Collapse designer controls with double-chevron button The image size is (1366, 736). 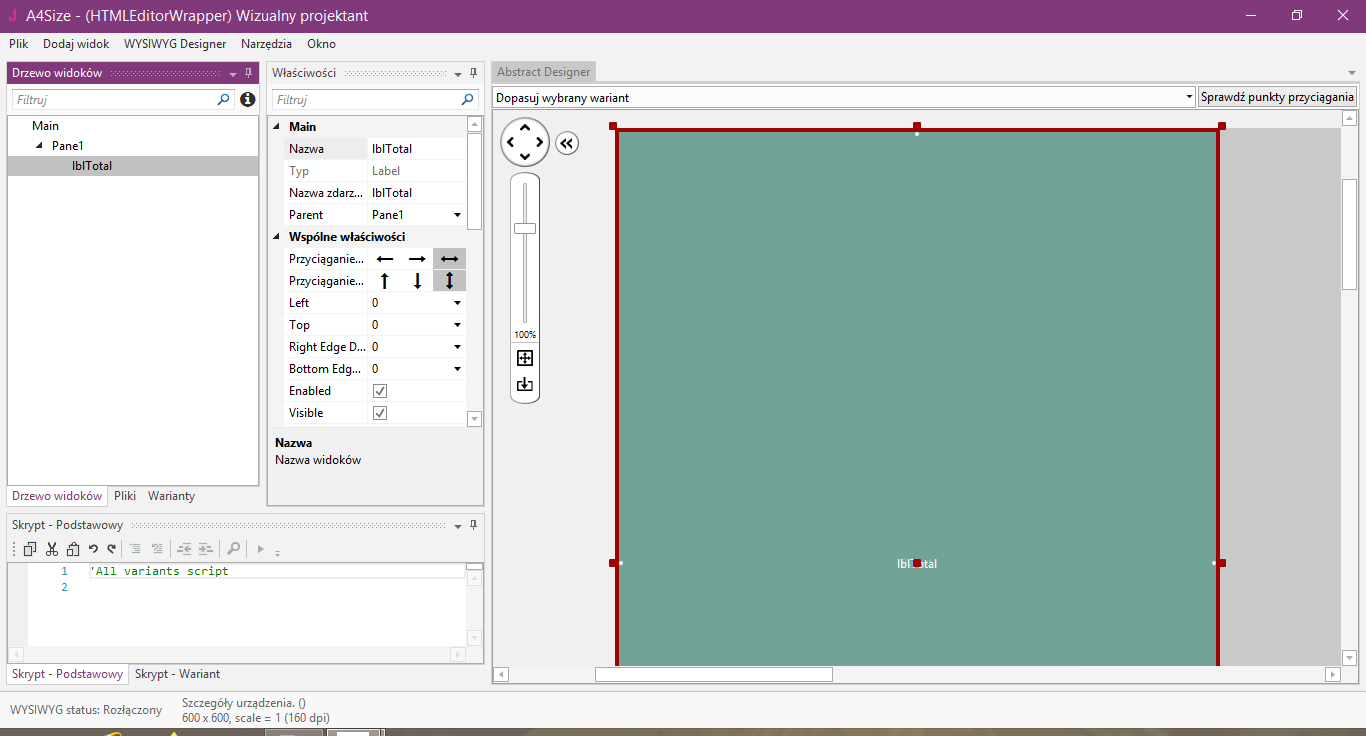click(x=567, y=143)
